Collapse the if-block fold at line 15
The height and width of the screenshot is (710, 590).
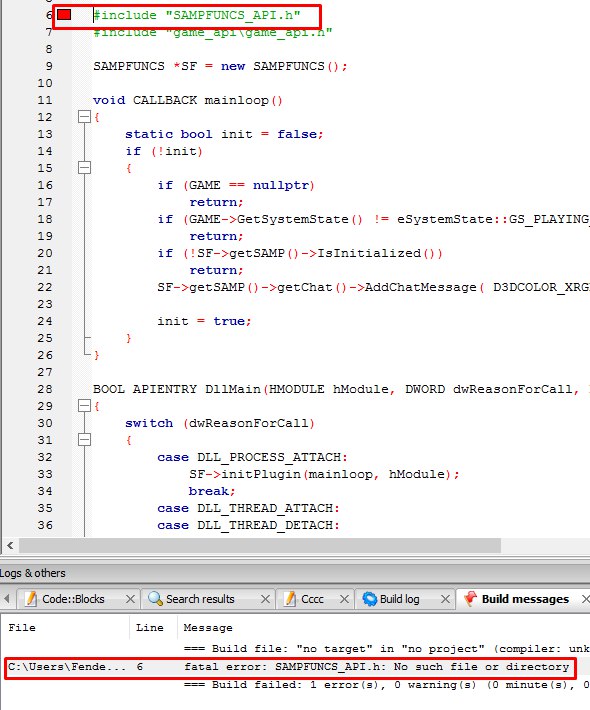click(84, 168)
